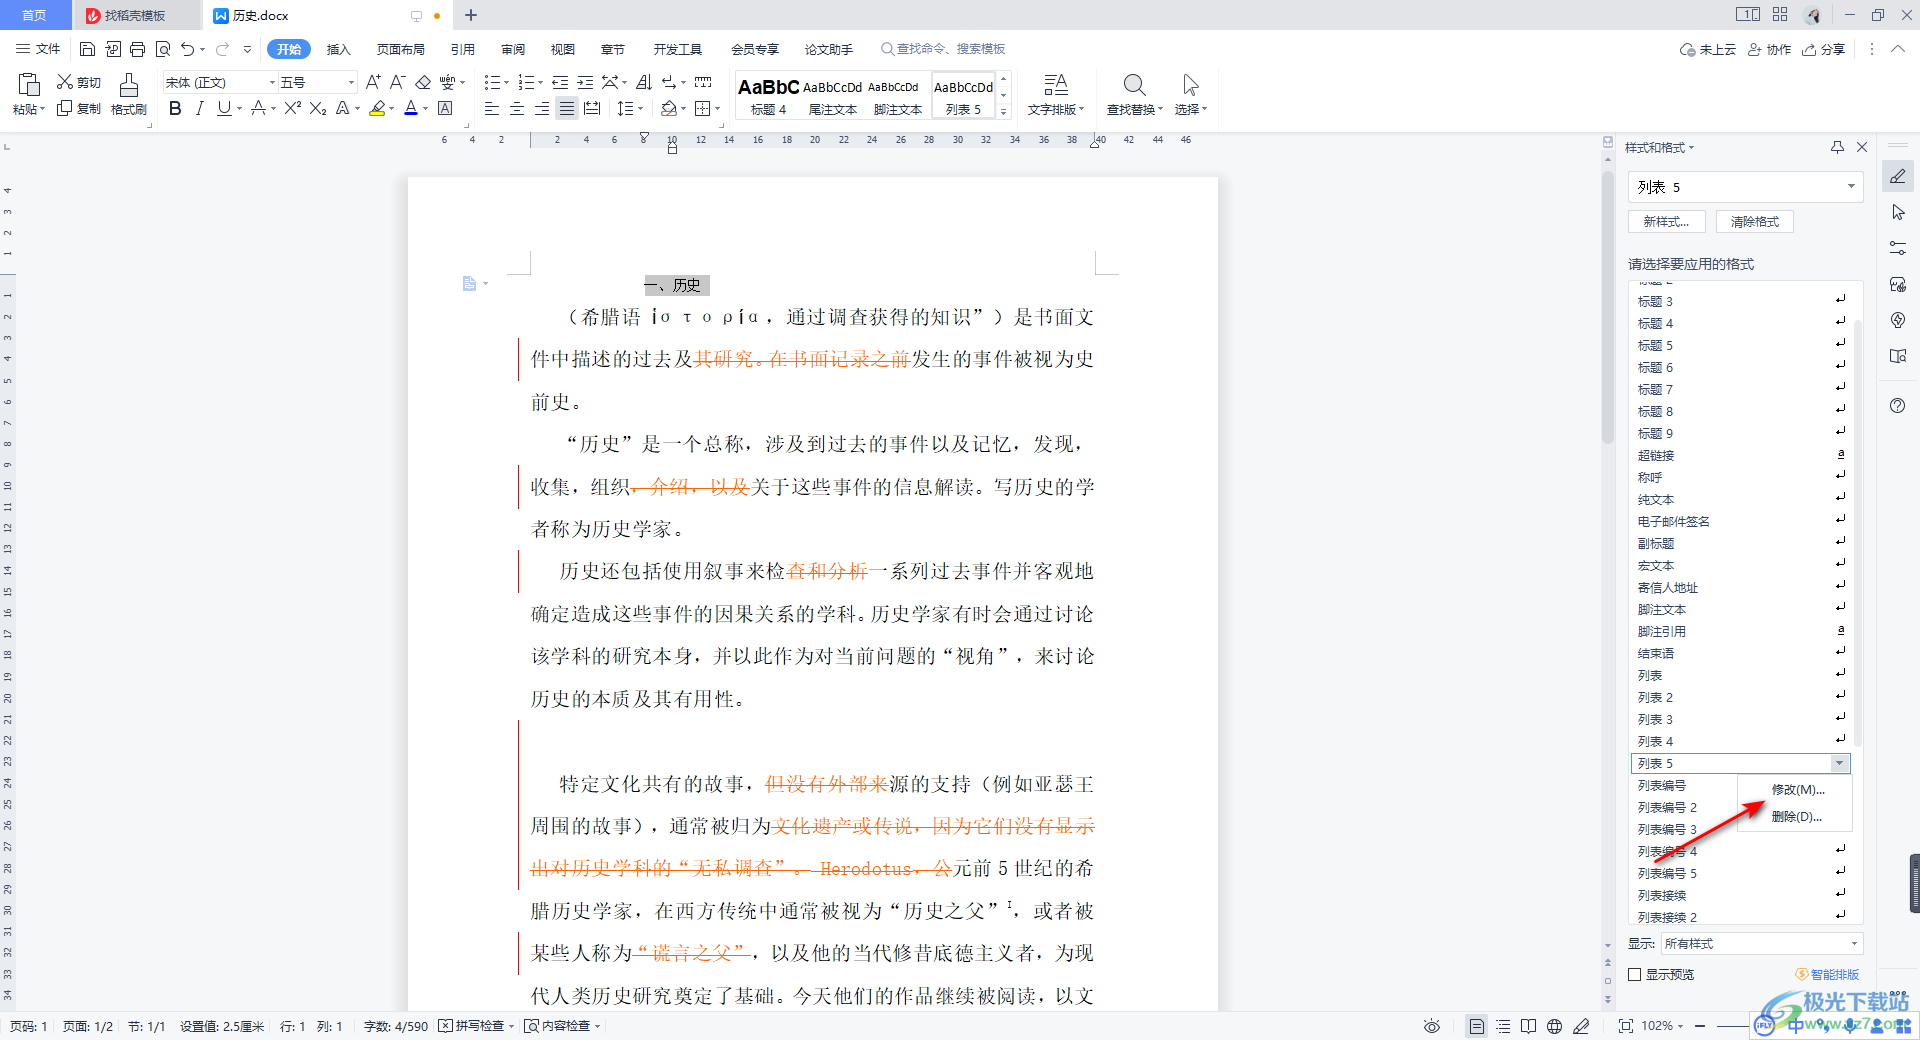Open the selection pane arrow icon in sidebar
The height and width of the screenshot is (1040, 1920).
(x=1898, y=212)
